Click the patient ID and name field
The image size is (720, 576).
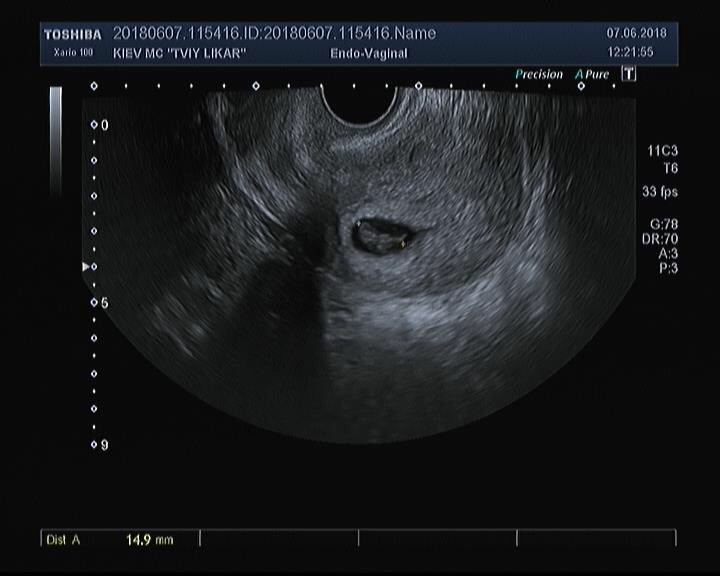[x=274, y=34]
